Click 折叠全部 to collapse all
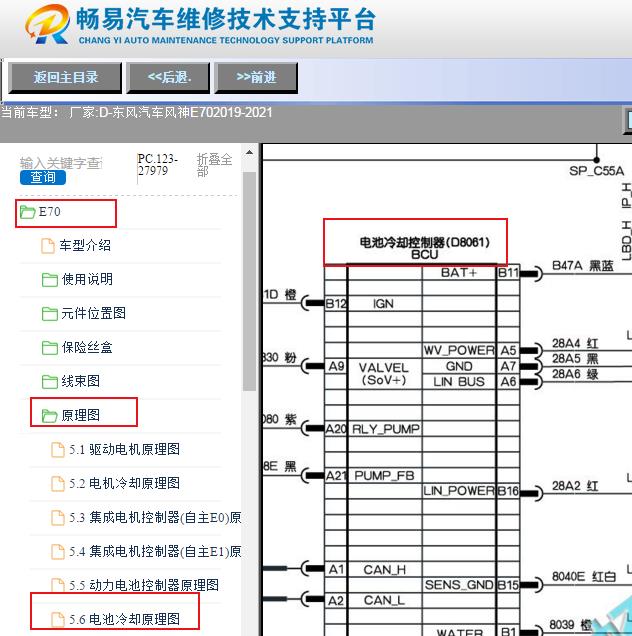Screen dimensions: 632x636 click(x=214, y=165)
